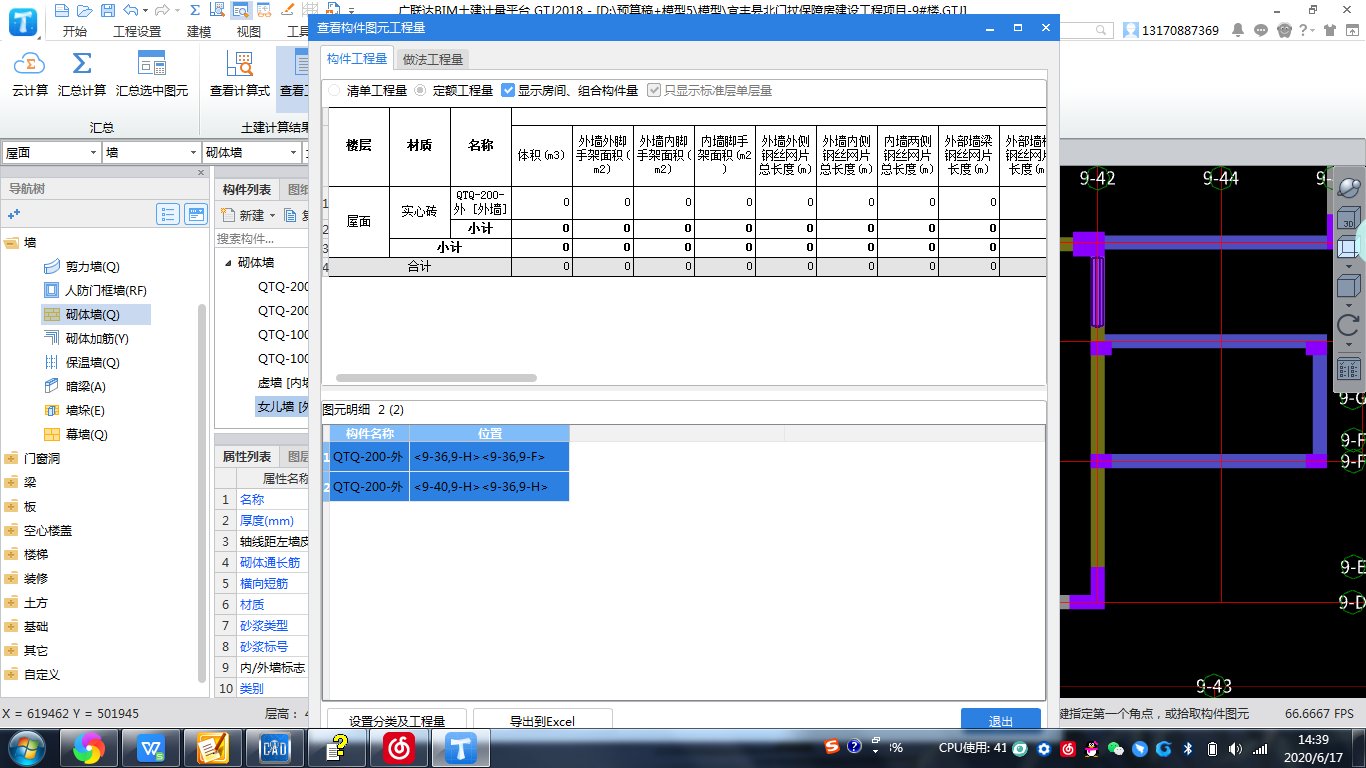The width and height of the screenshot is (1366, 768).
Task: Expand the 门窗洞 tree node
Action: (x=11, y=458)
